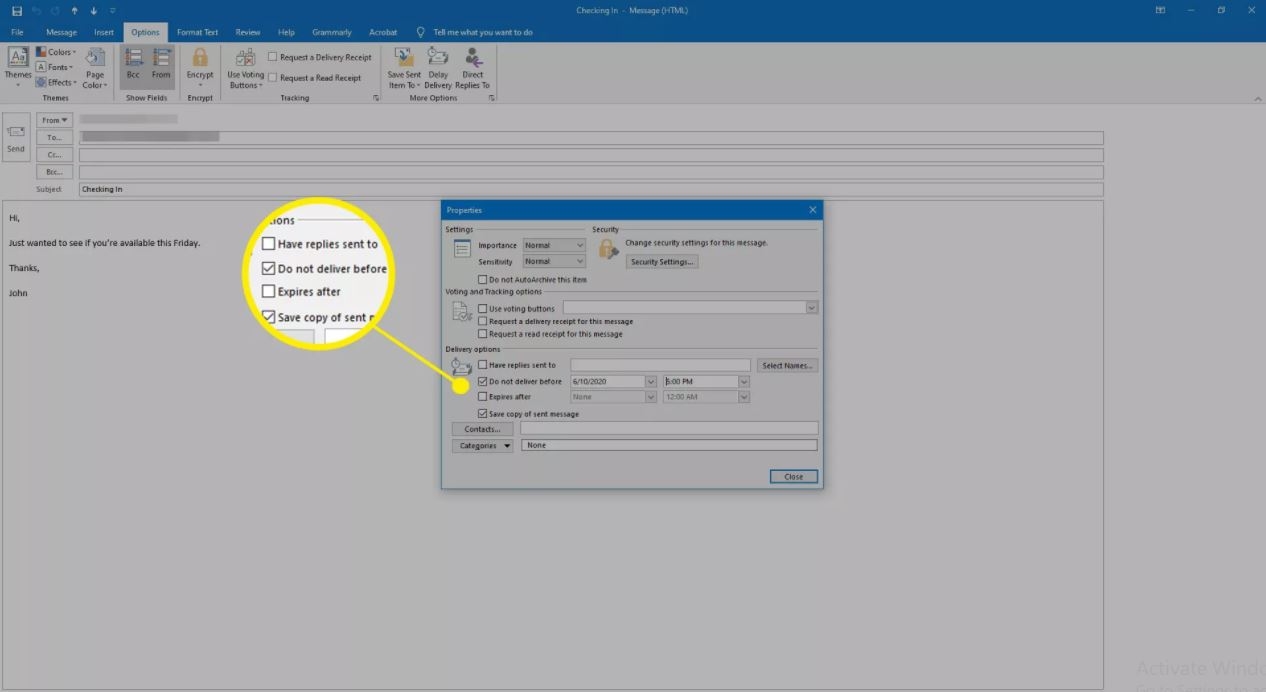1266x692 pixels.
Task: Open the 6/10/2020 date dropdown
Action: (651, 381)
